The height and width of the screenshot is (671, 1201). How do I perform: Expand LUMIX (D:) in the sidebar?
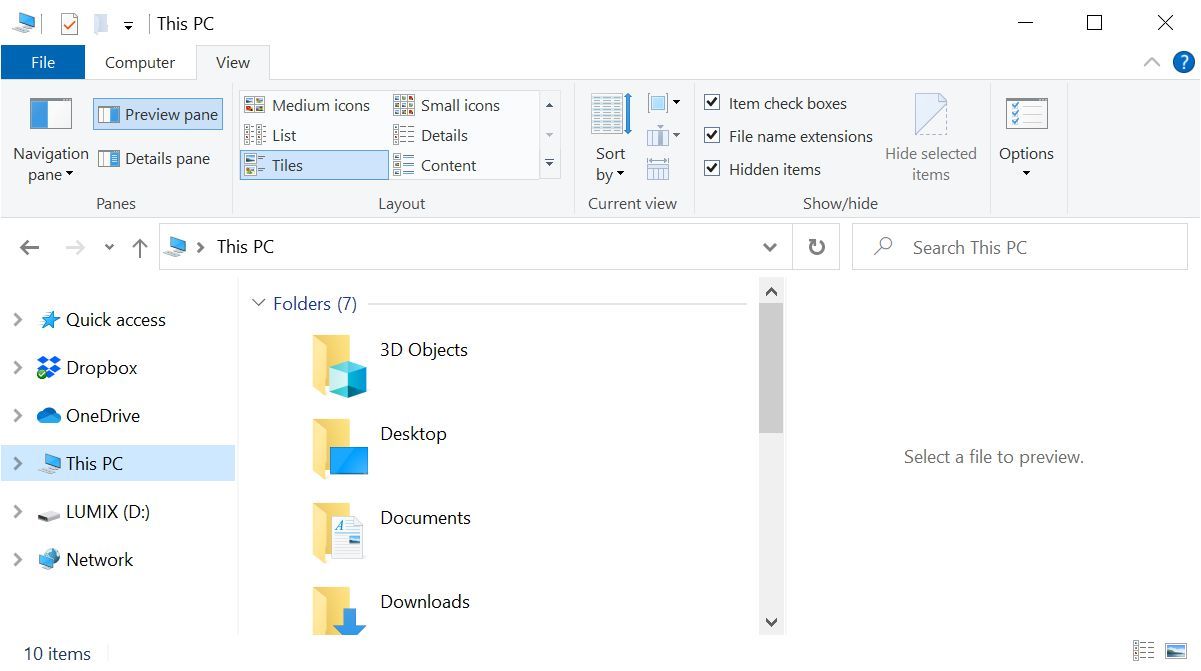17,511
